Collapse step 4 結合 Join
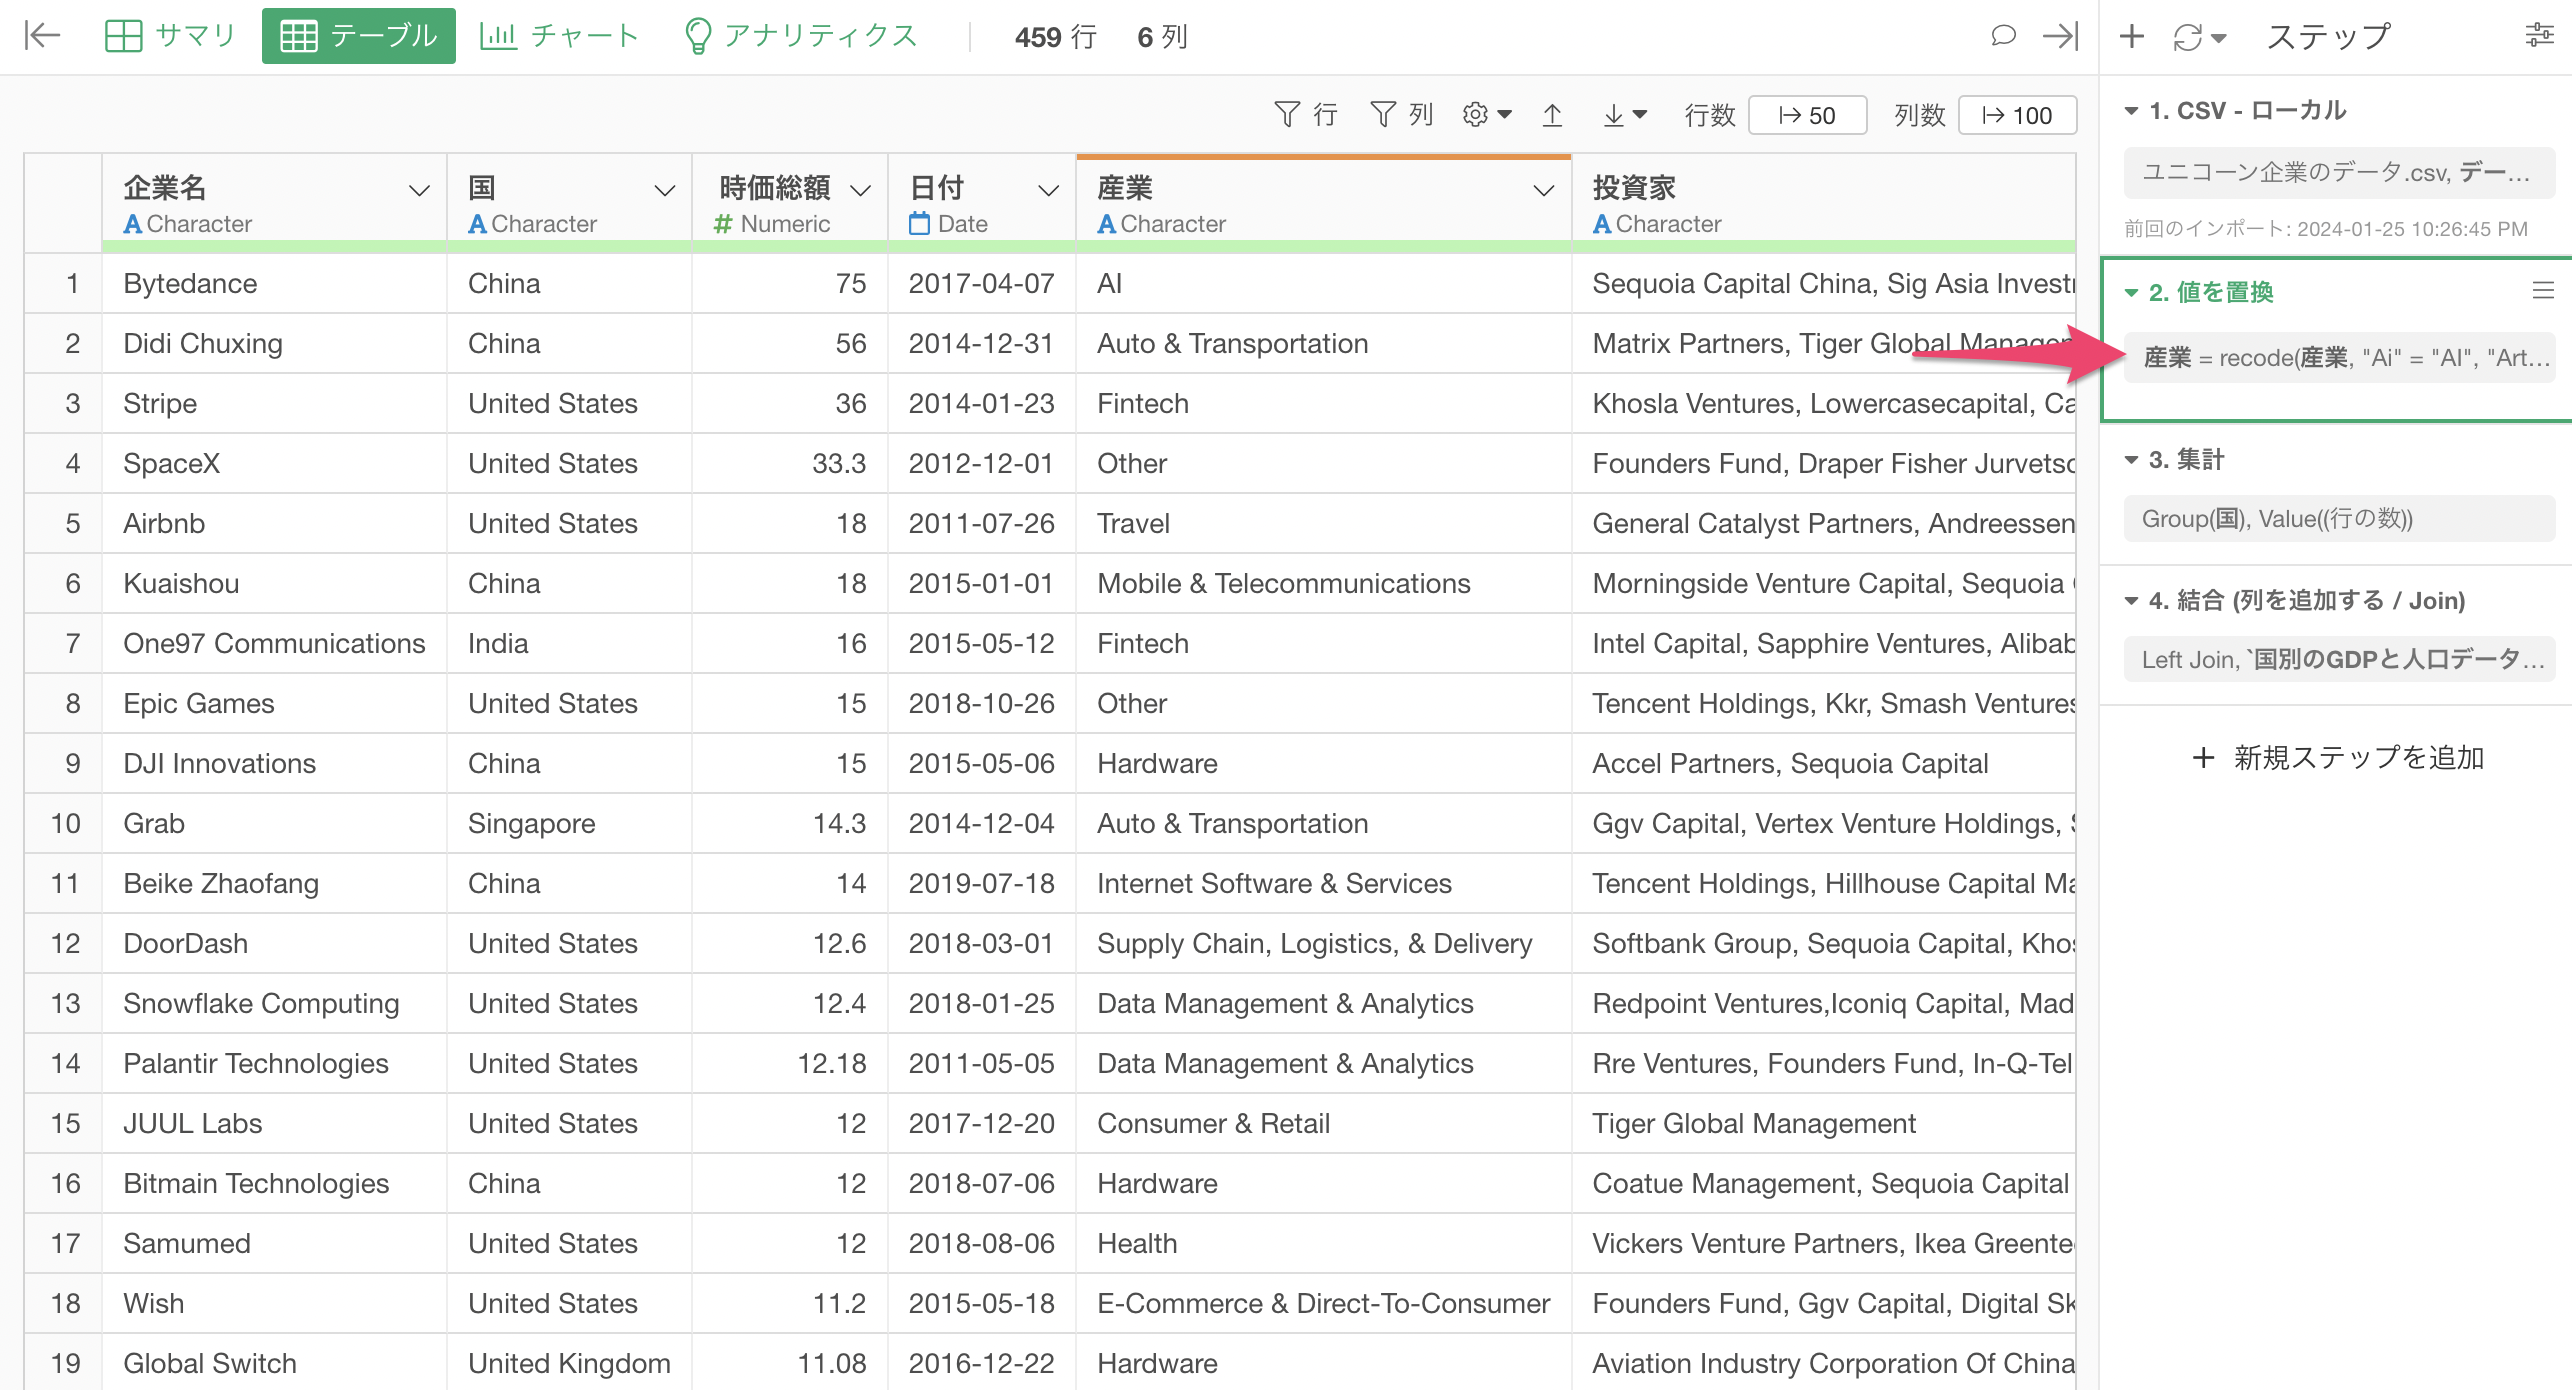This screenshot has width=2572, height=1390. point(2131,601)
